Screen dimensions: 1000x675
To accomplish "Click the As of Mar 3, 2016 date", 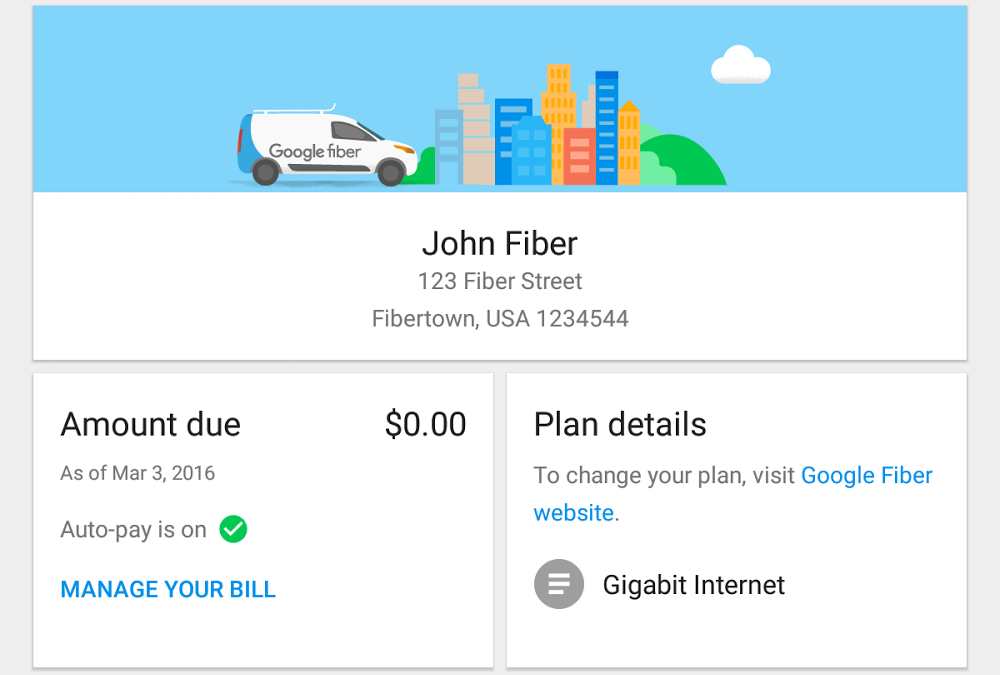I will 138,473.
